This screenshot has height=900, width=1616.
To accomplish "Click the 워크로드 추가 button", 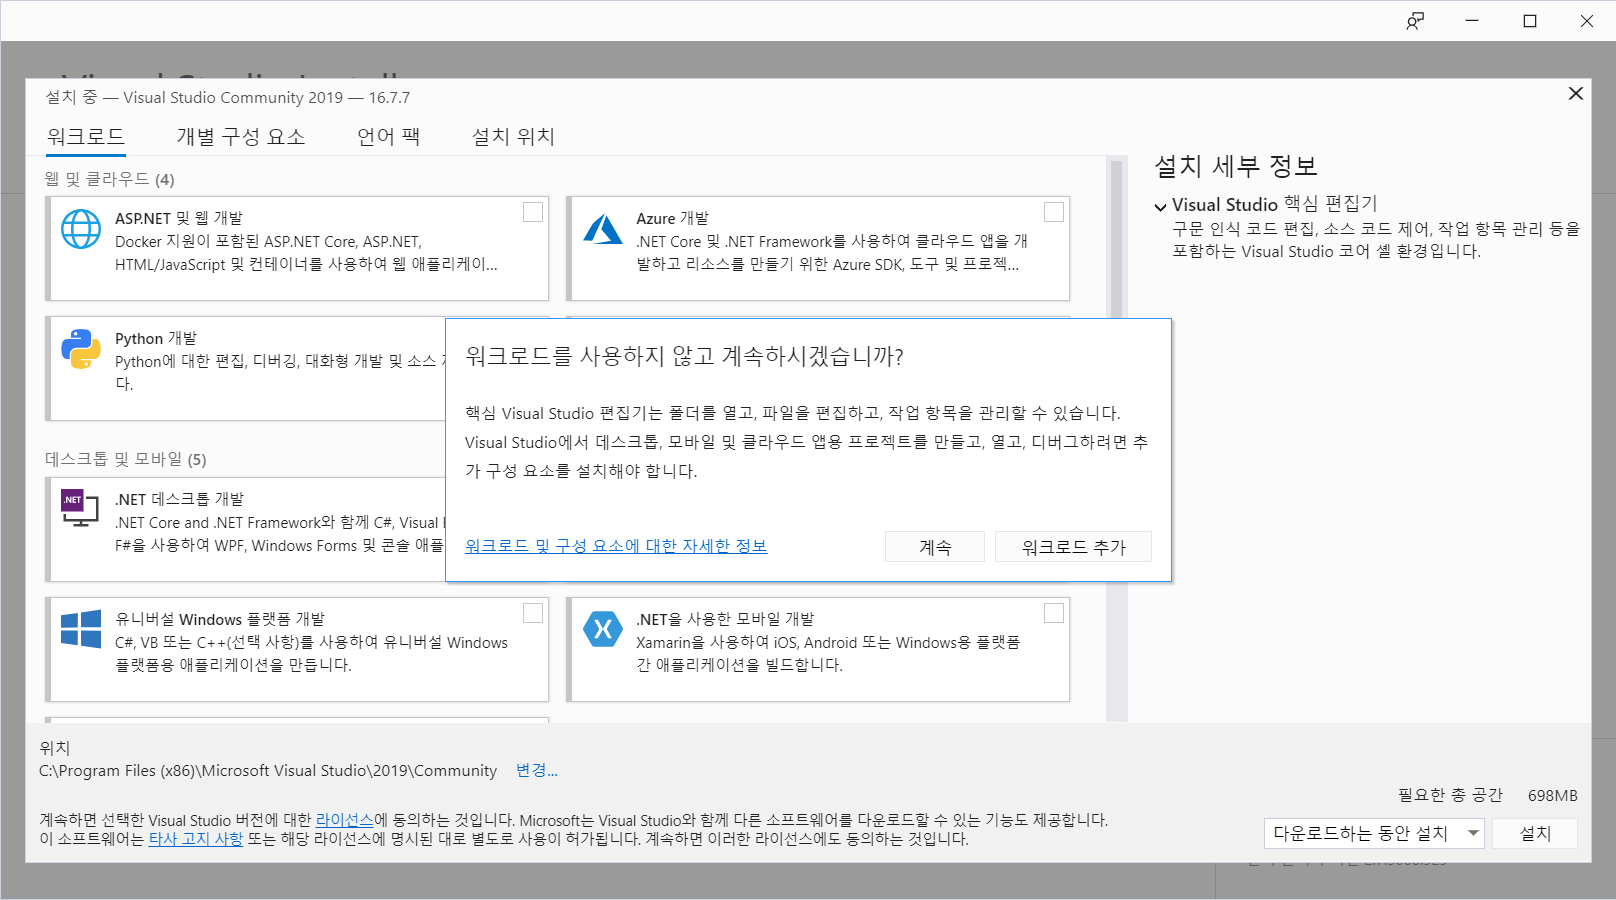I will pos(1073,547).
